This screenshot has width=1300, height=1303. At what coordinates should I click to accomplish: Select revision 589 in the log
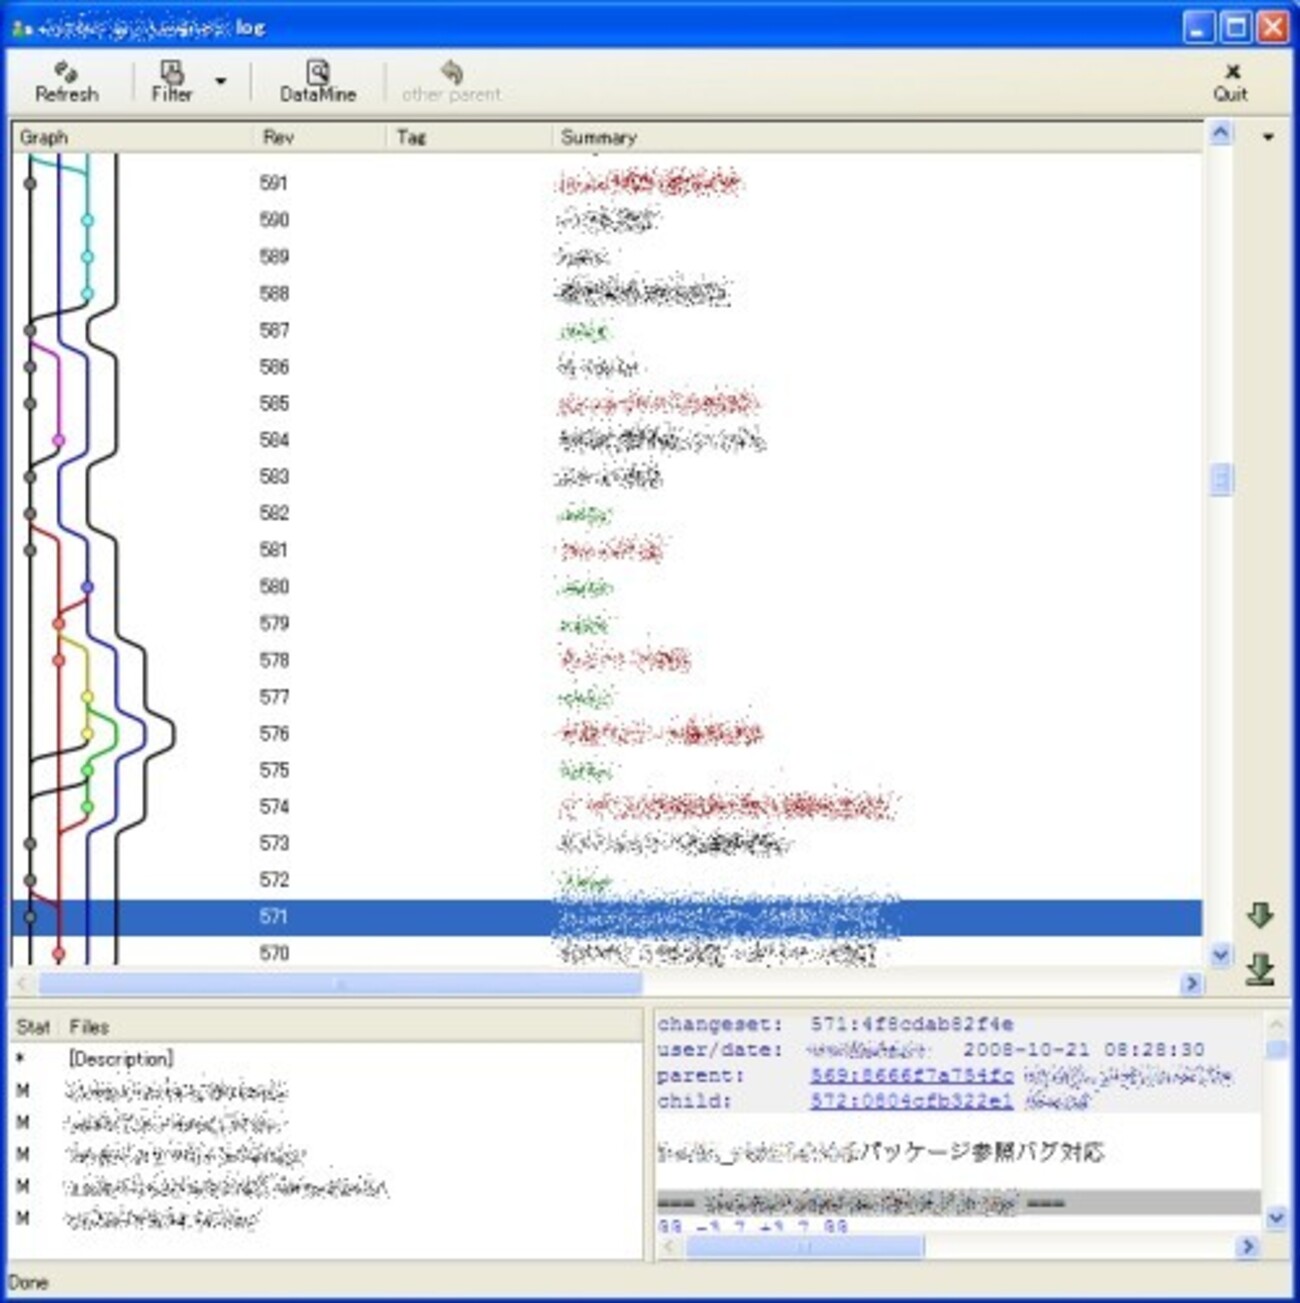point(606,257)
